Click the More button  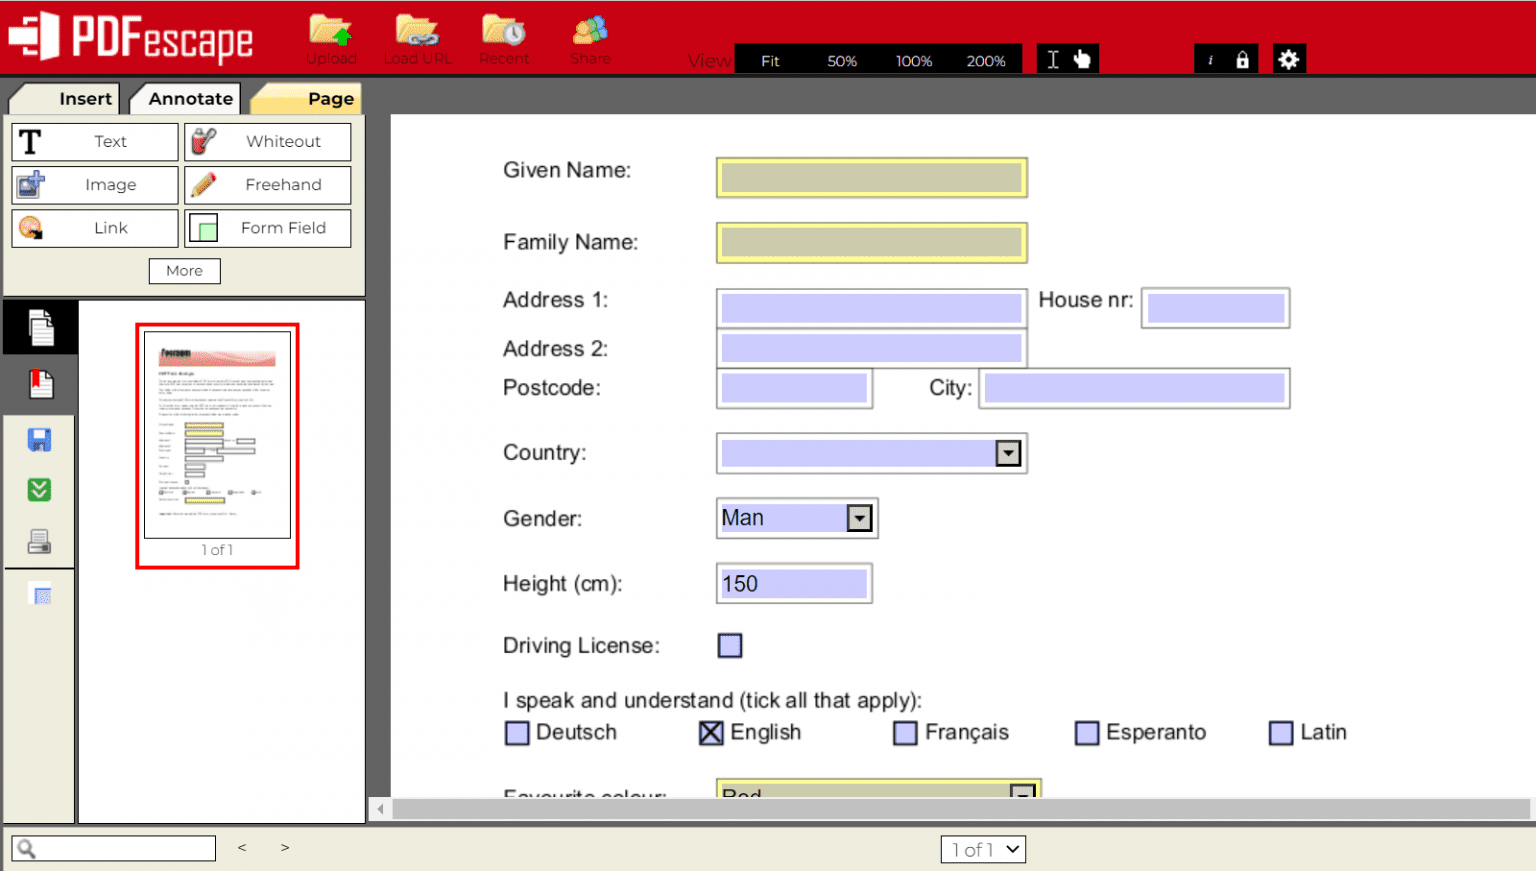click(x=184, y=271)
